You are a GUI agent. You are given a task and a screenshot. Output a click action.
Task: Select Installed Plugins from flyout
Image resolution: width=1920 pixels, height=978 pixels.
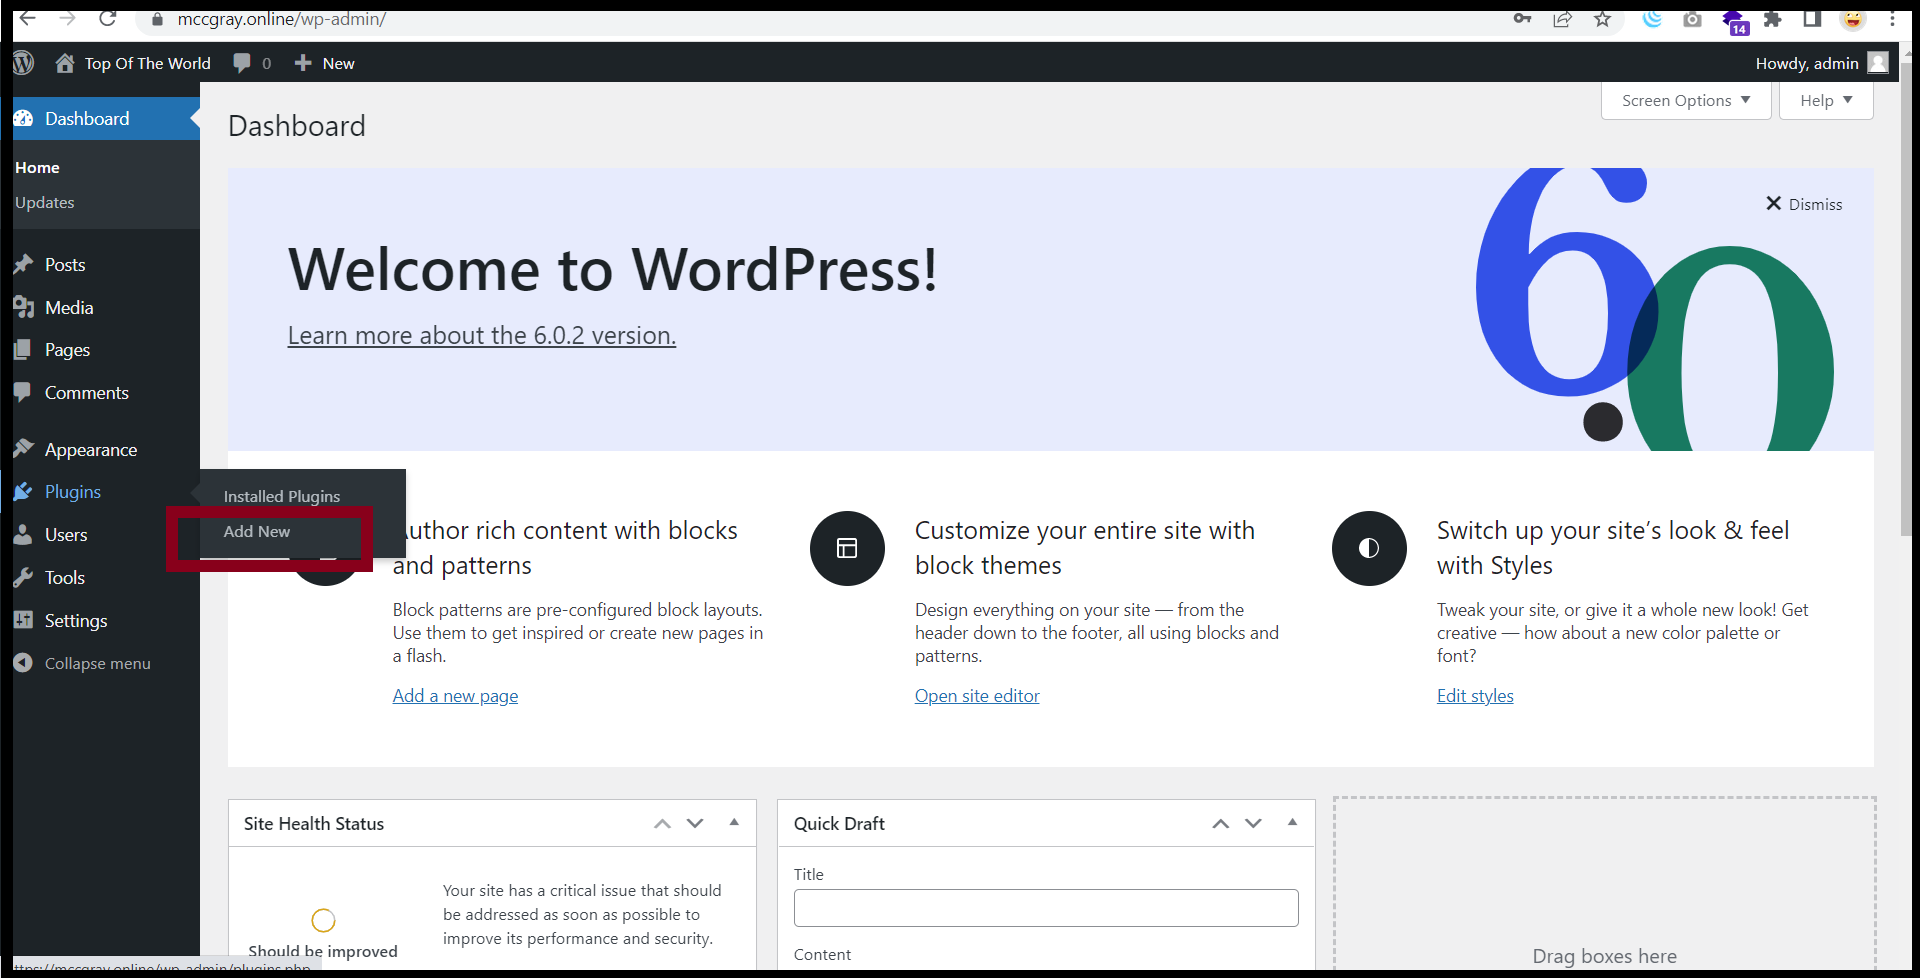click(x=282, y=496)
